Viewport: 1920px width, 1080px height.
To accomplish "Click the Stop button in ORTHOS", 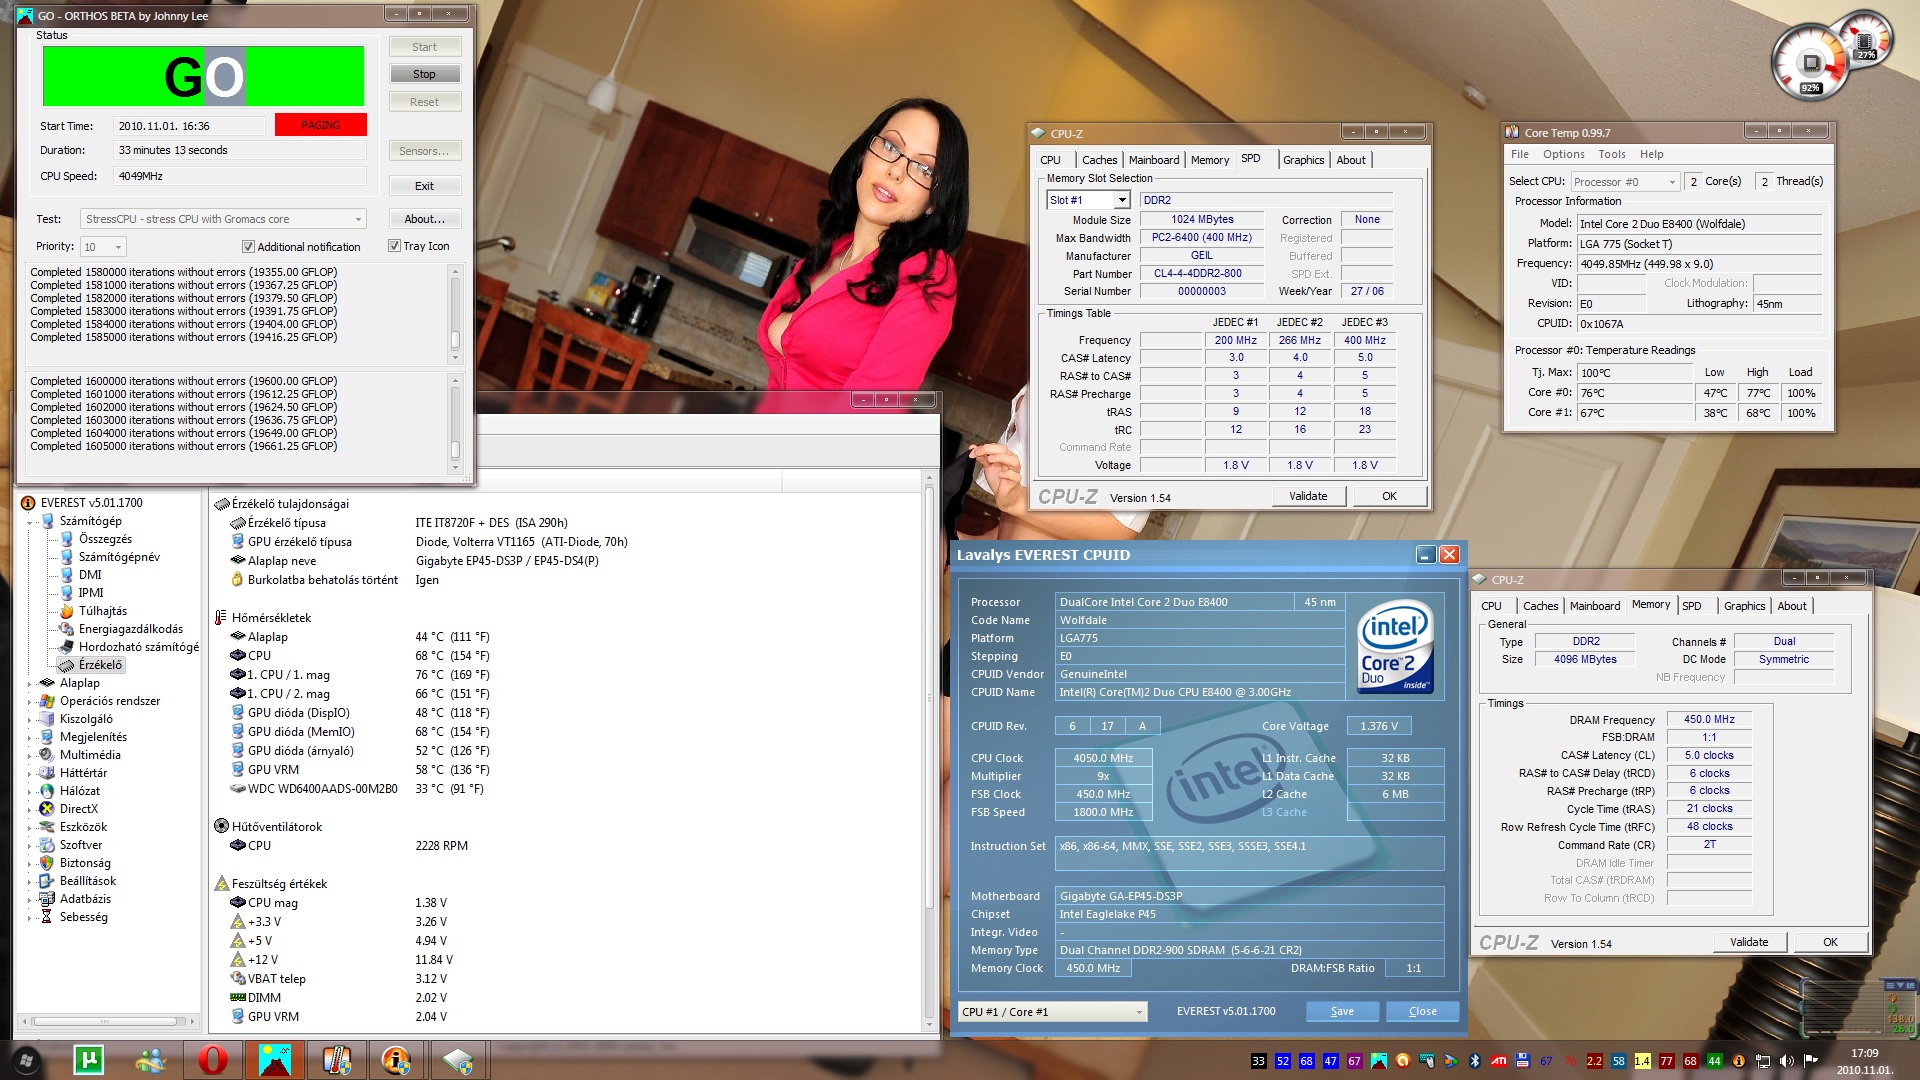I will [x=424, y=74].
